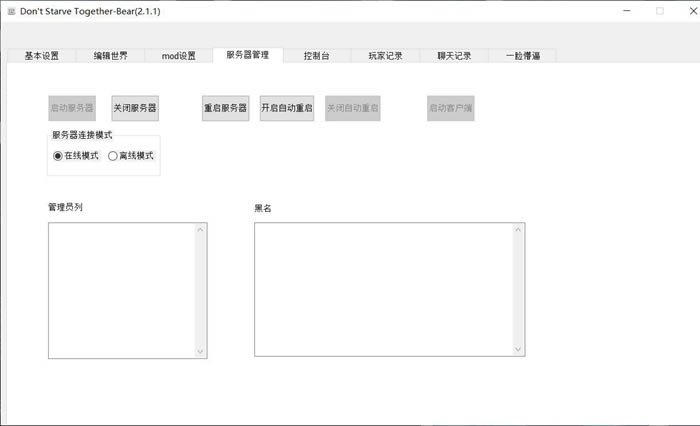The image size is (700, 426).
Task: Click inside the 黑名 list box
Action: [x=383, y=289]
